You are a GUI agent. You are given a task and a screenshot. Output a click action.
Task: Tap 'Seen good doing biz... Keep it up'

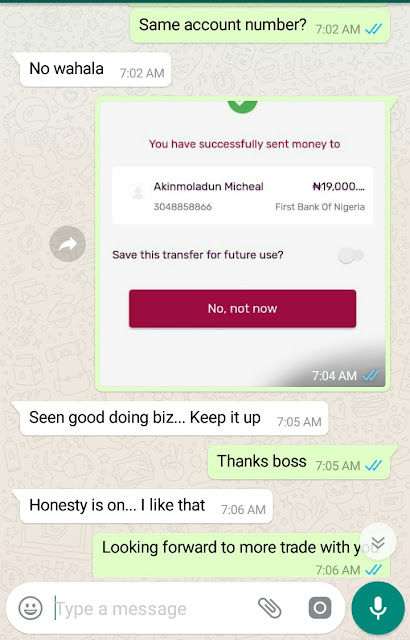pyautogui.click(x=174, y=418)
